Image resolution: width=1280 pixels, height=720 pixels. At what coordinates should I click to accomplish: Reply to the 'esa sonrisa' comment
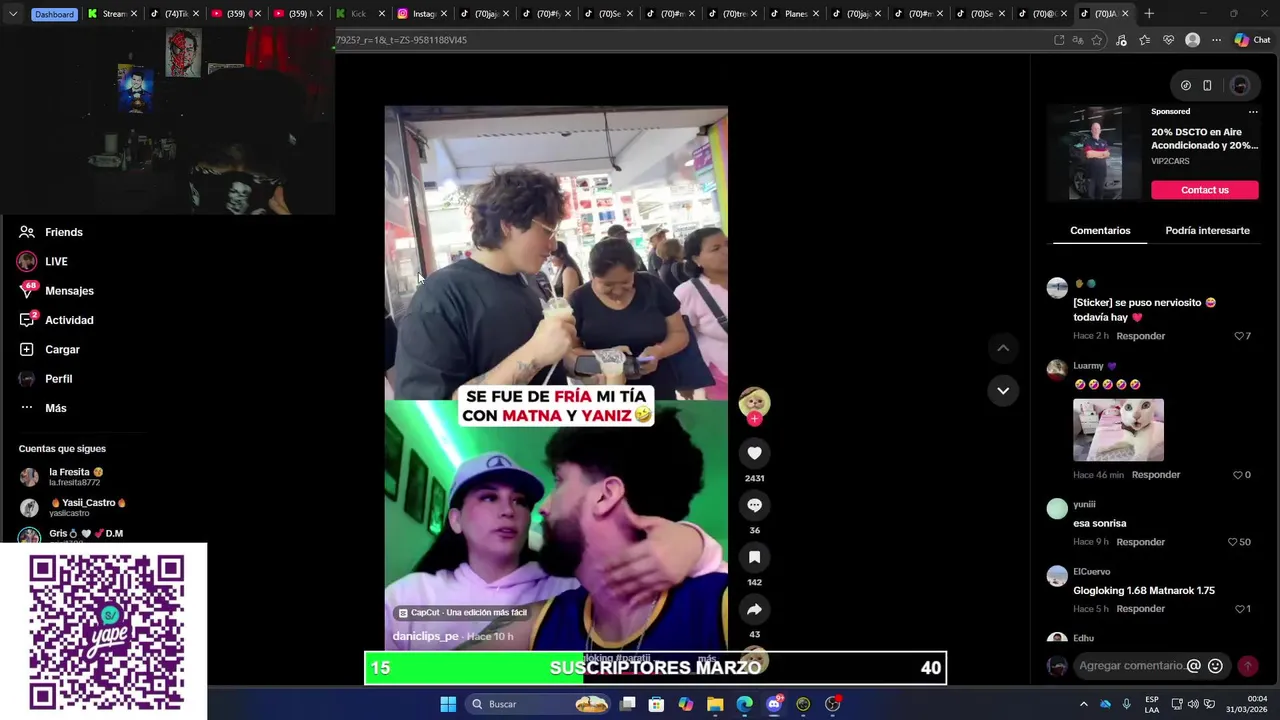(x=1141, y=542)
